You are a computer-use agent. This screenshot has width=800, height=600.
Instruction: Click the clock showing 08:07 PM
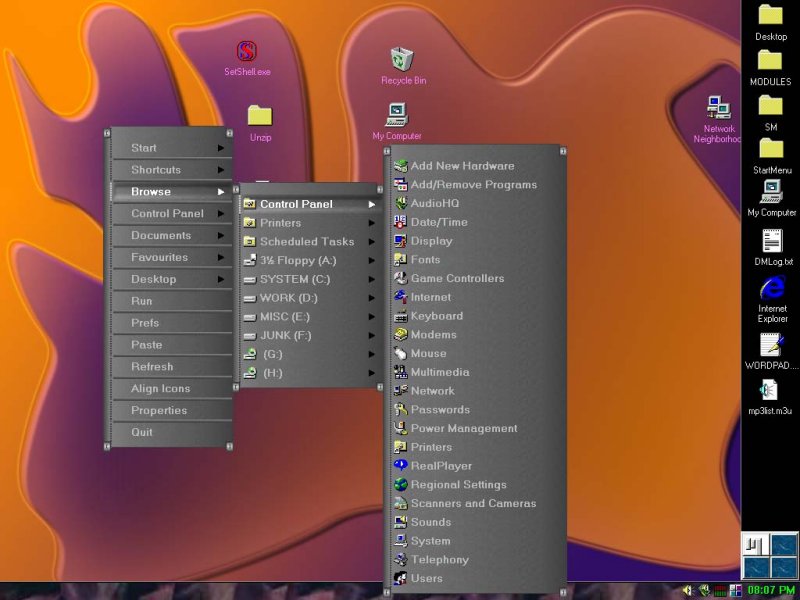click(x=771, y=591)
